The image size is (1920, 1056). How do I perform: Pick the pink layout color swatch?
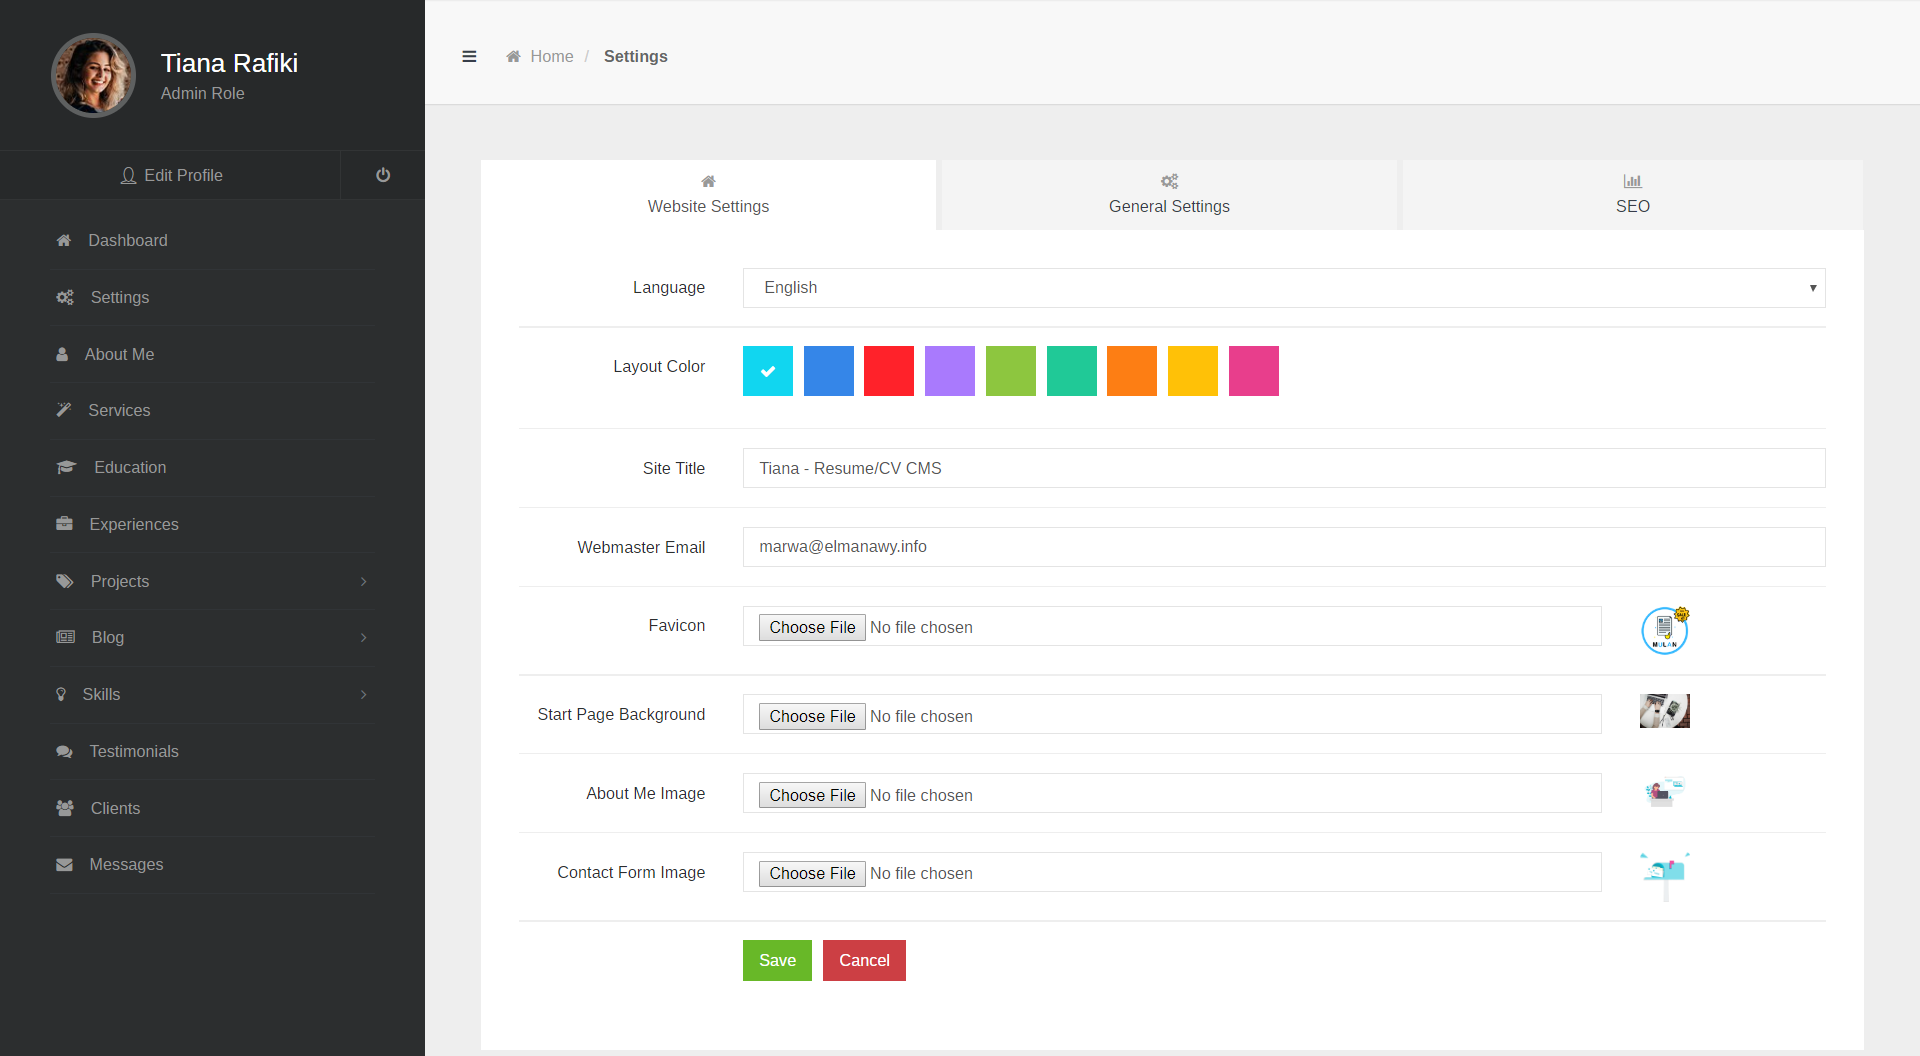pos(1254,371)
